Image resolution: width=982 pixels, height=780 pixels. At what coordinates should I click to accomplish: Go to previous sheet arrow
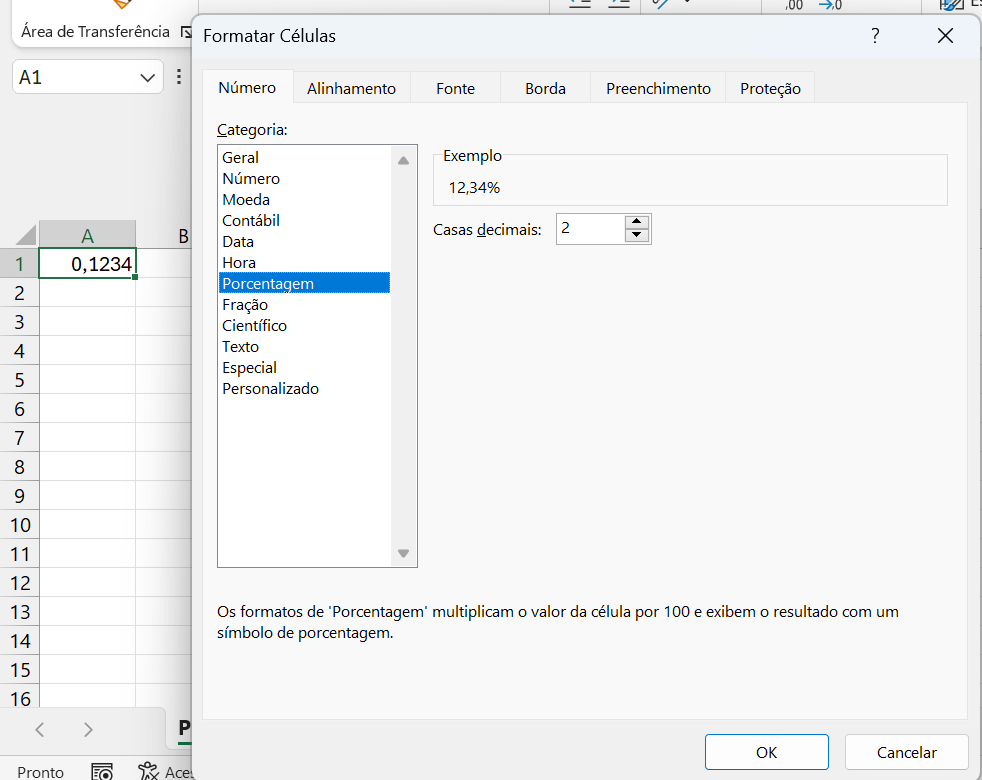40,729
